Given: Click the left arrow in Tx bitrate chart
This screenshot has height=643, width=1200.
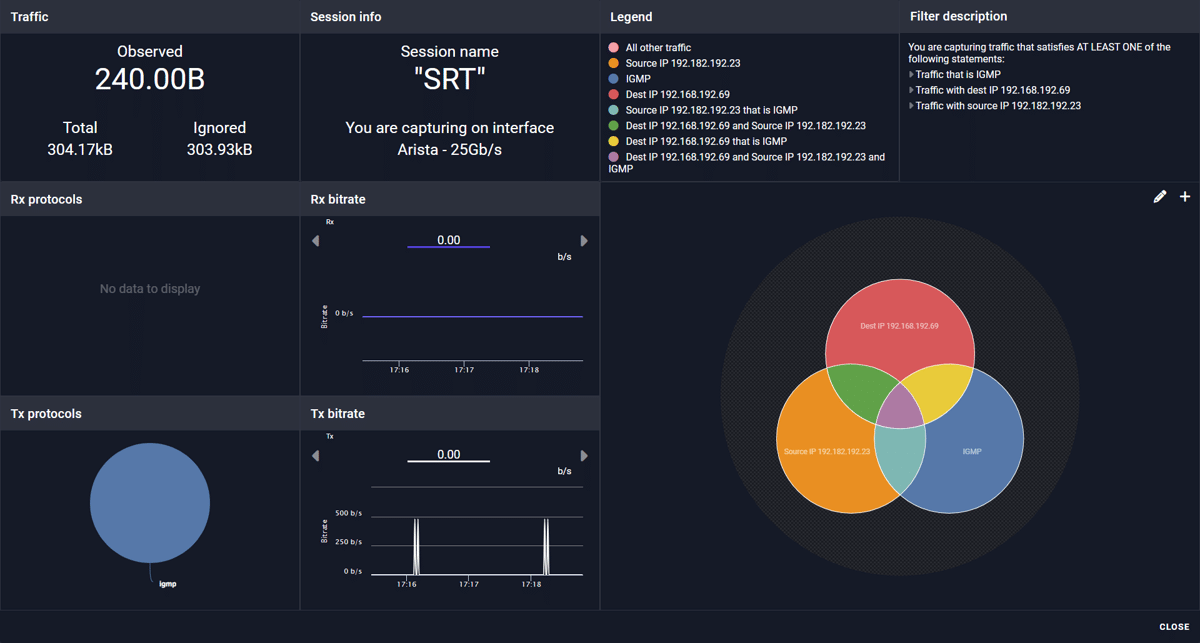Looking at the screenshot, I should click(x=316, y=456).
